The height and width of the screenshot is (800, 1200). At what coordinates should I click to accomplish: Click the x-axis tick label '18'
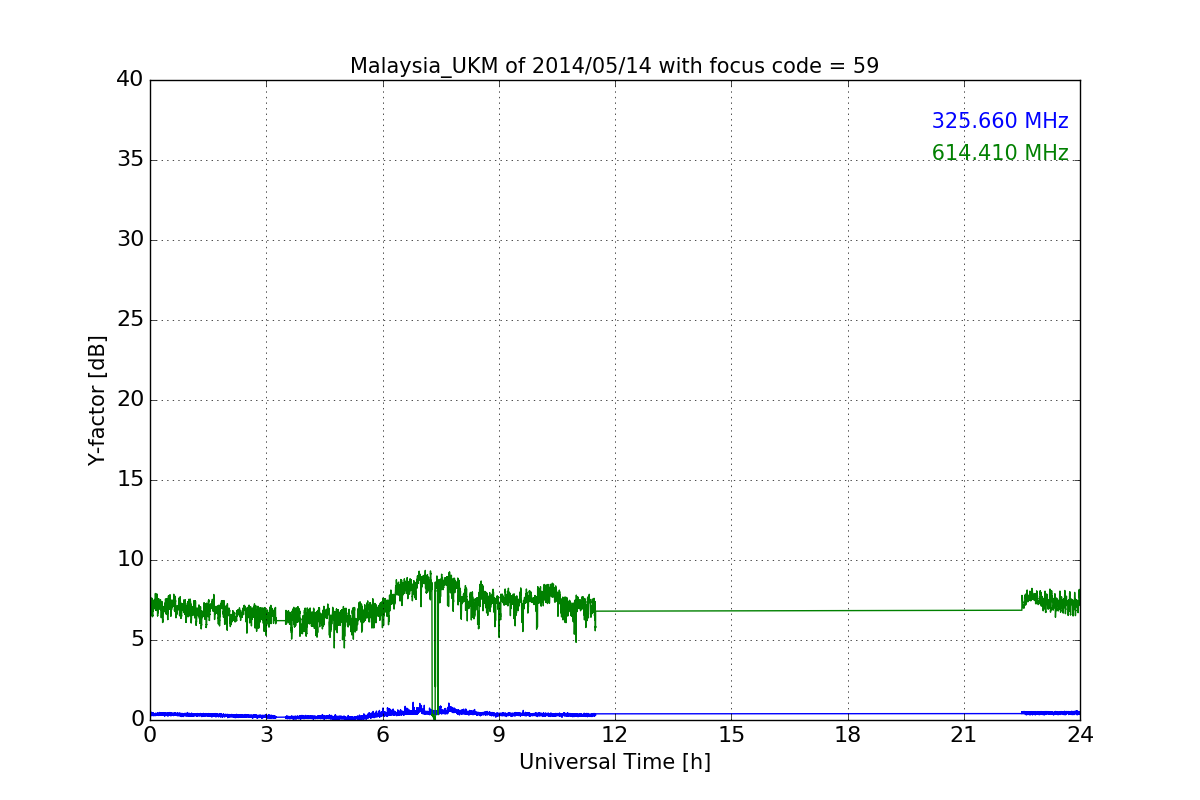848,734
